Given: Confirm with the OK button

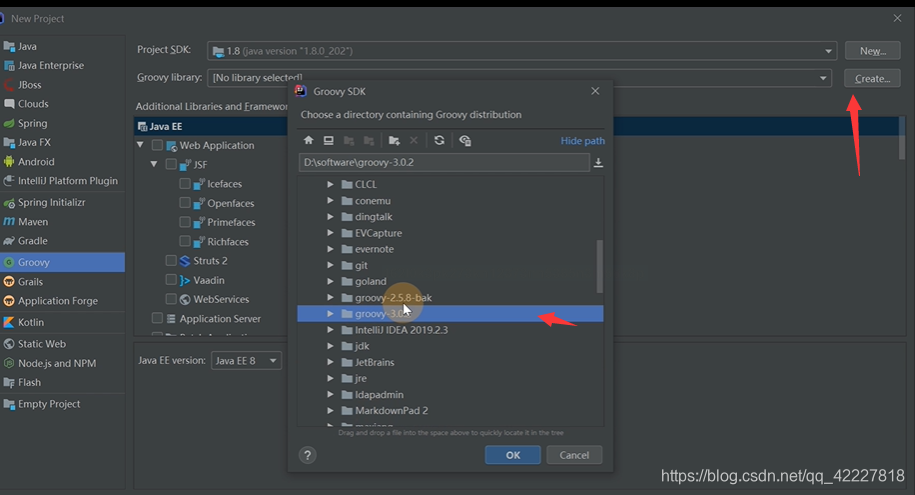Looking at the screenshot, I should point(513,455).
